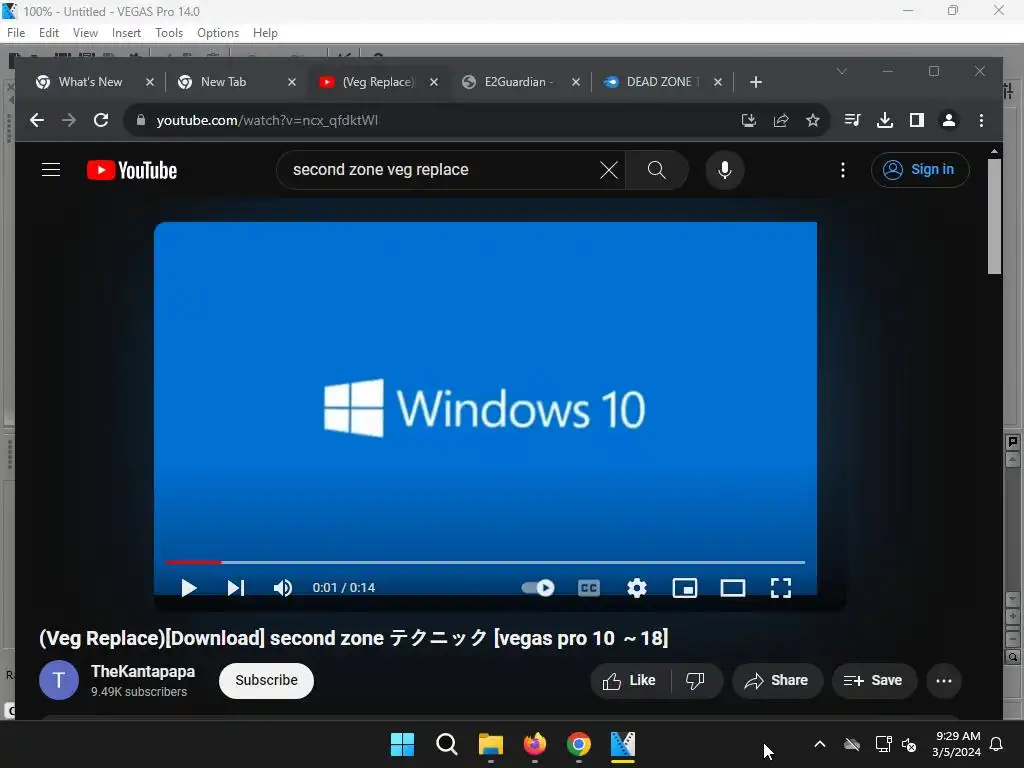Switch to What's New tab

90,82
